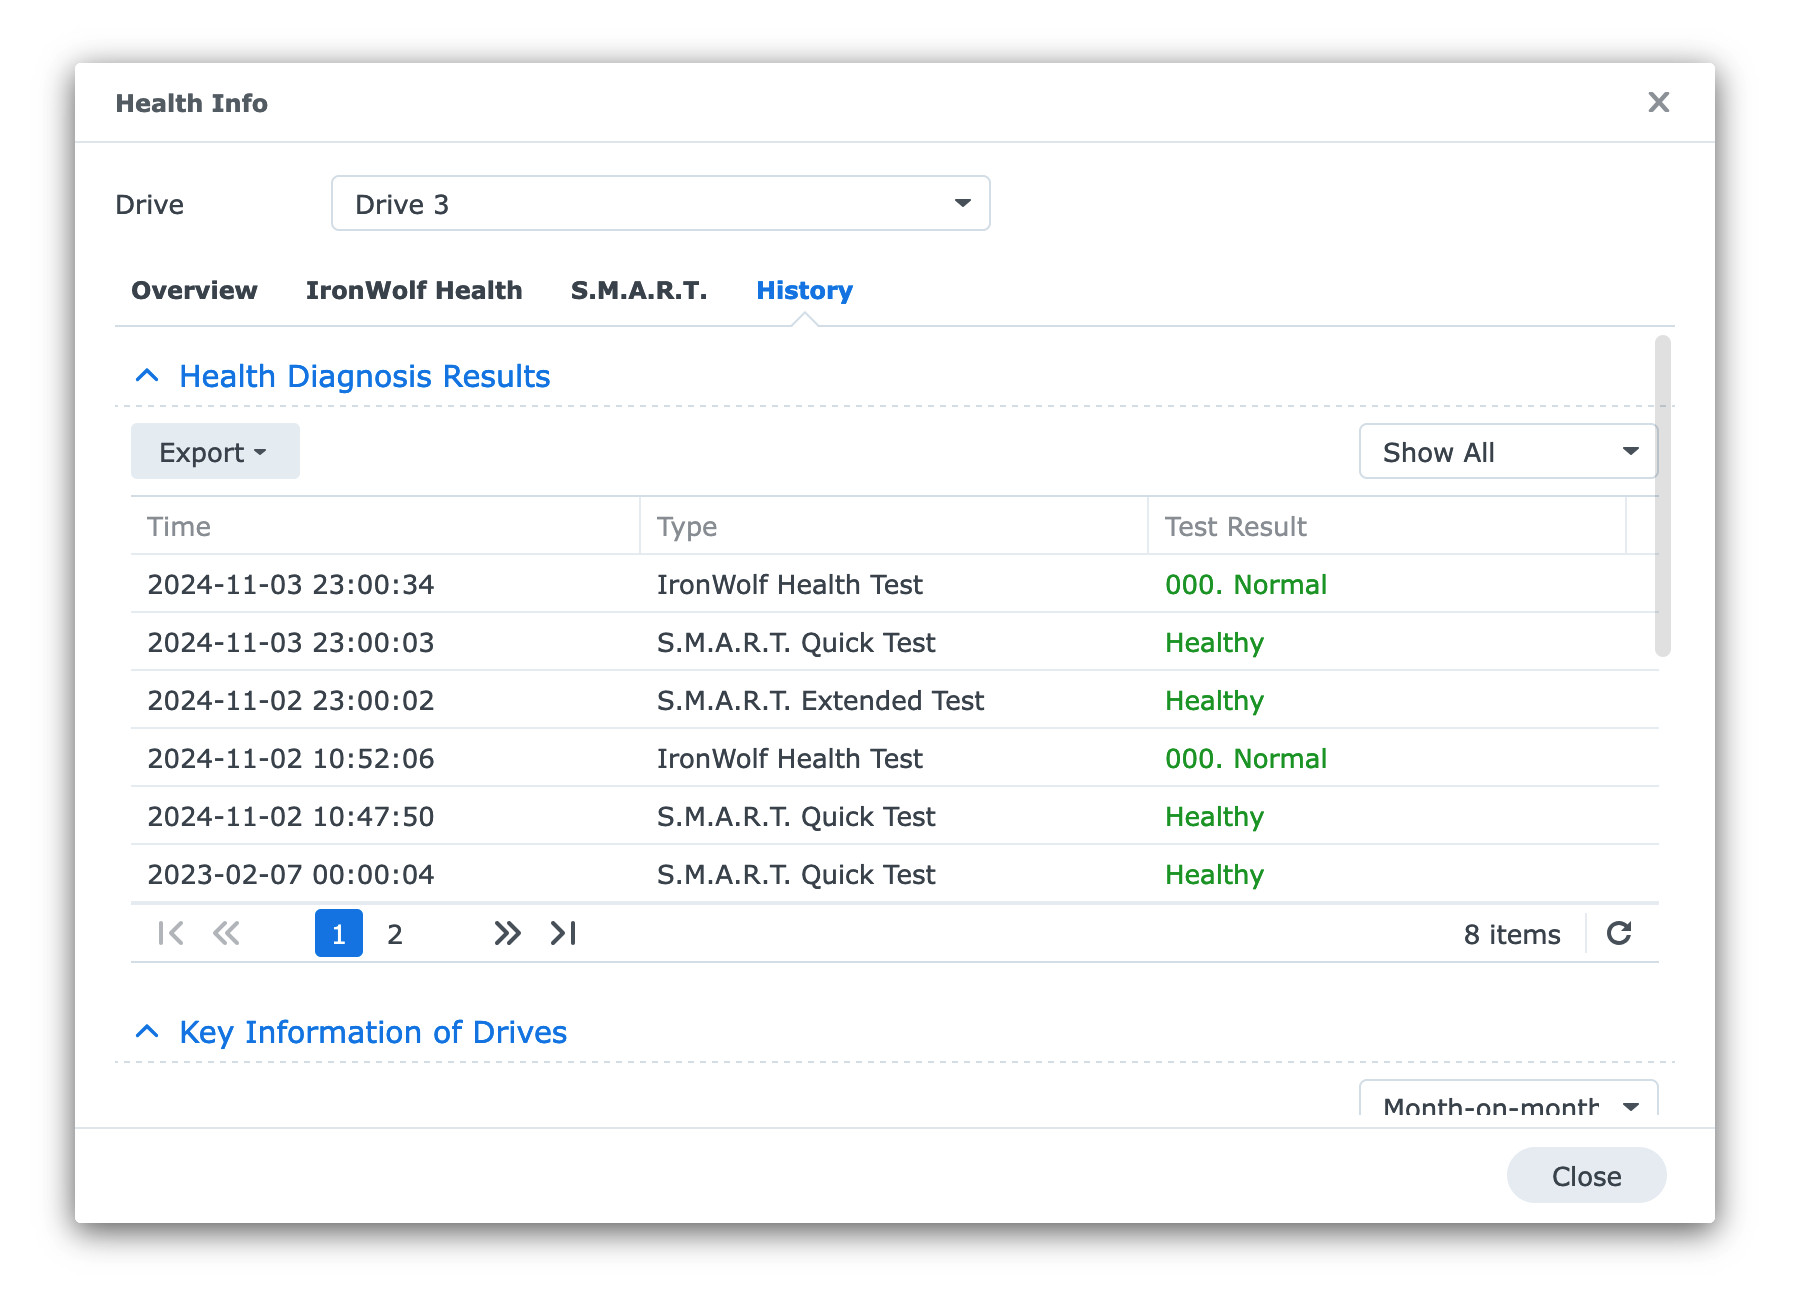1804x1316 pixels.
Task: Open the Export dropdown button
Action: [215, 451]
